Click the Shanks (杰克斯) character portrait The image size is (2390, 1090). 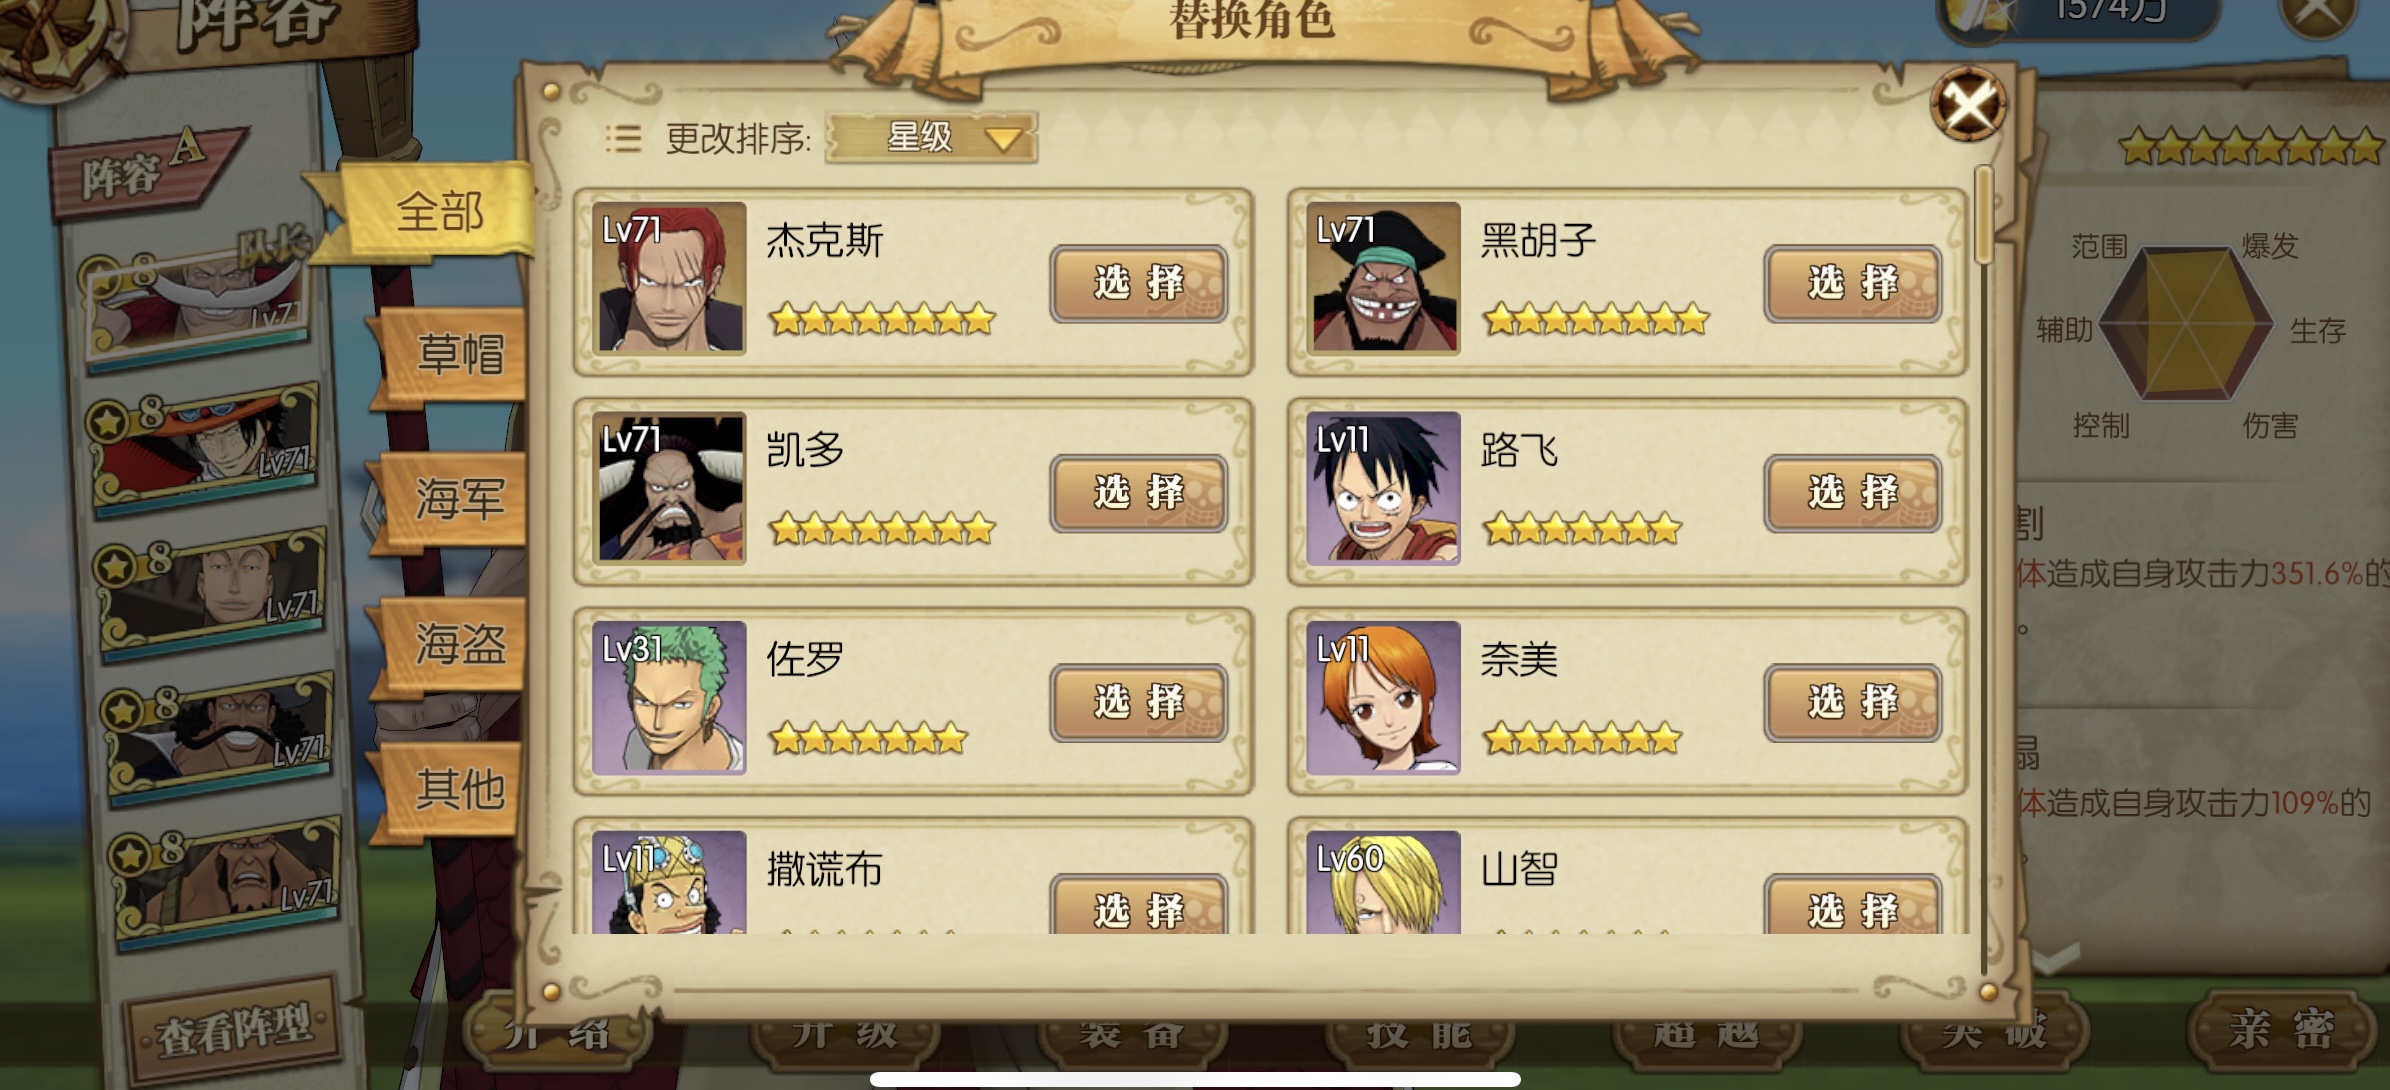669,278
